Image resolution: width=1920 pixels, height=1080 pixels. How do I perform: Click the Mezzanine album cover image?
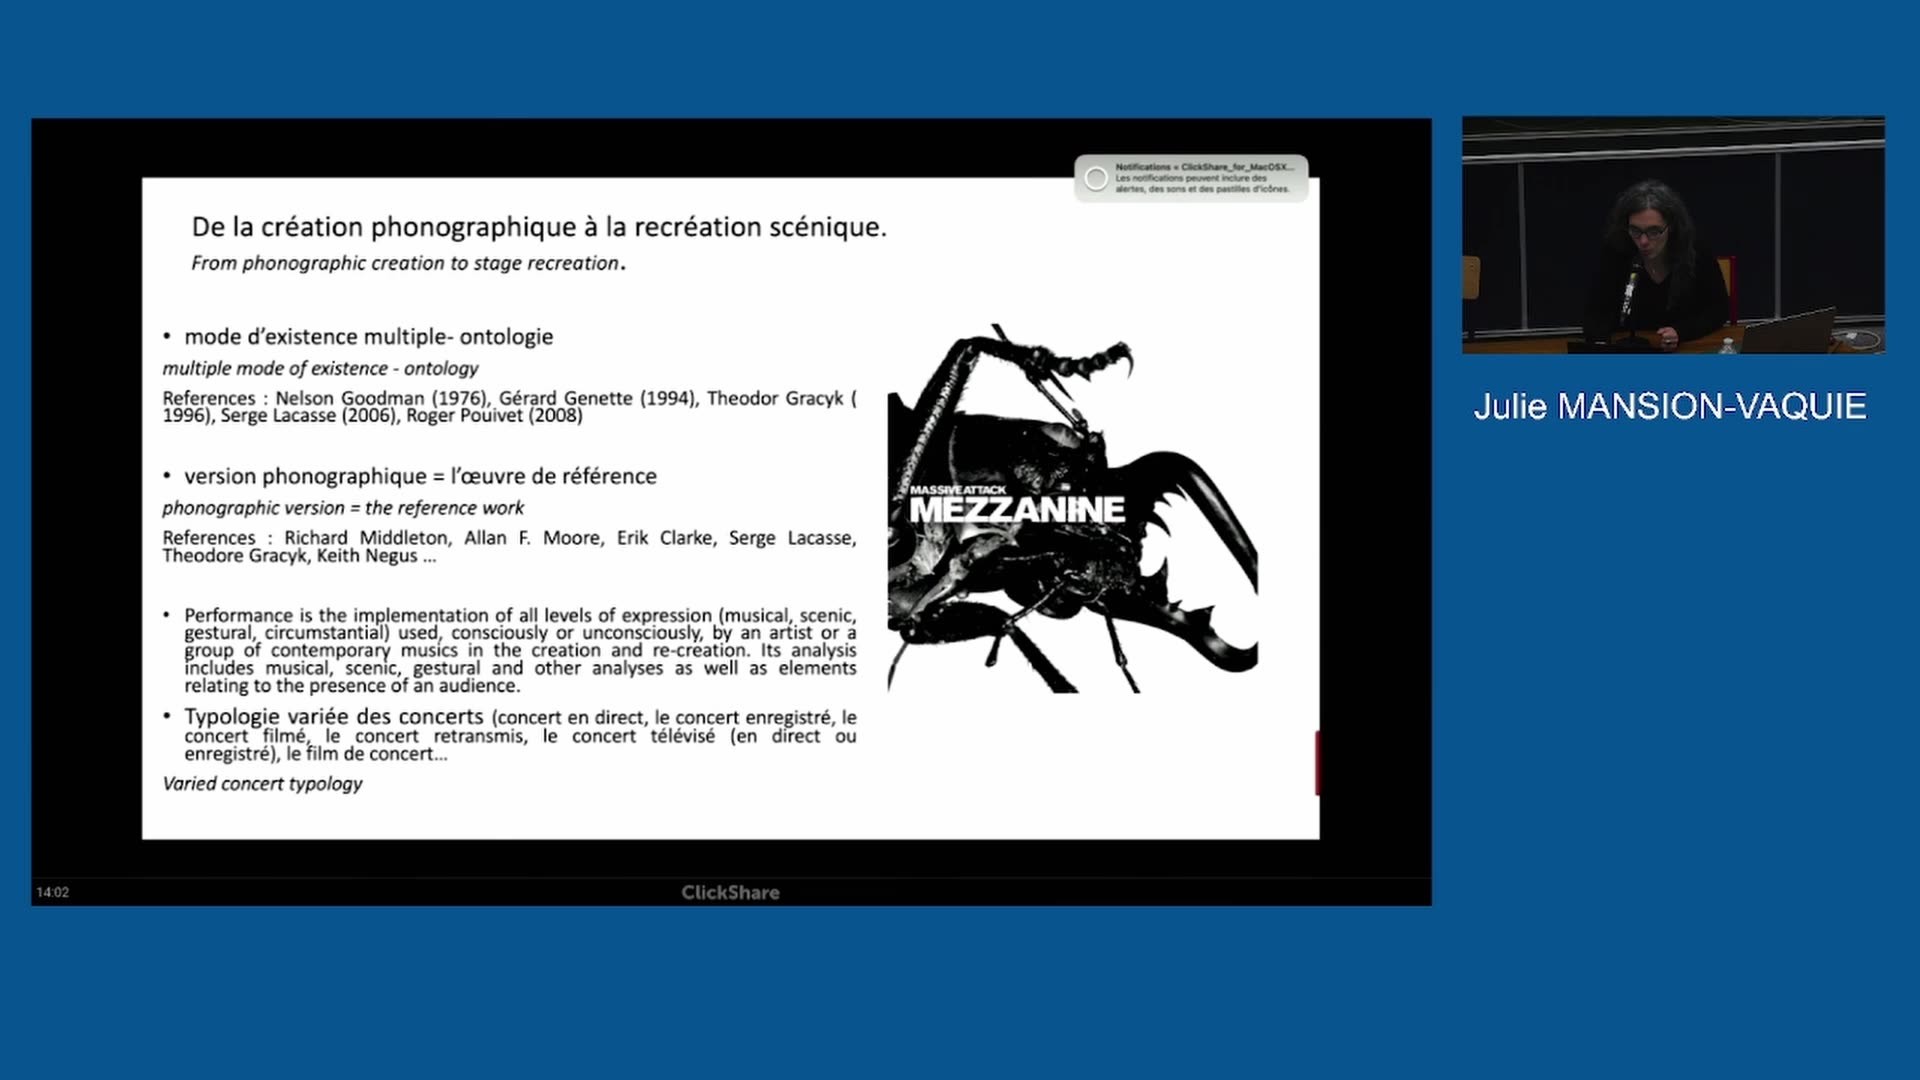1072,508
